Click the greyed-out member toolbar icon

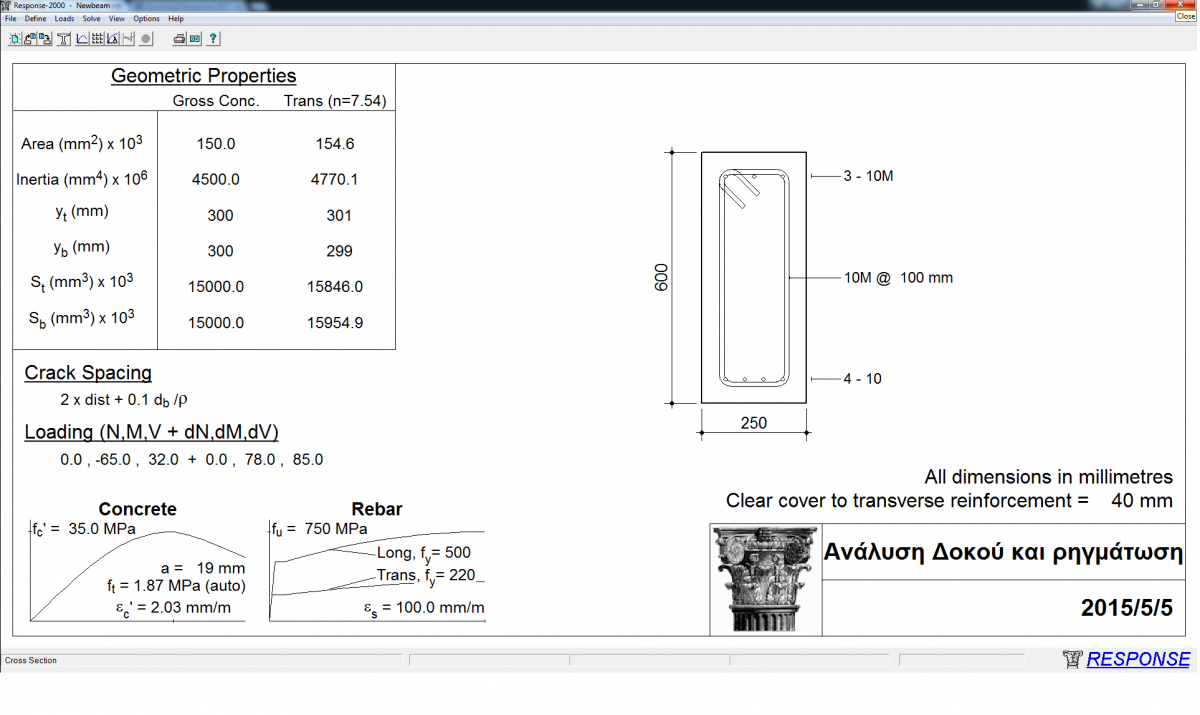[129, 39]
